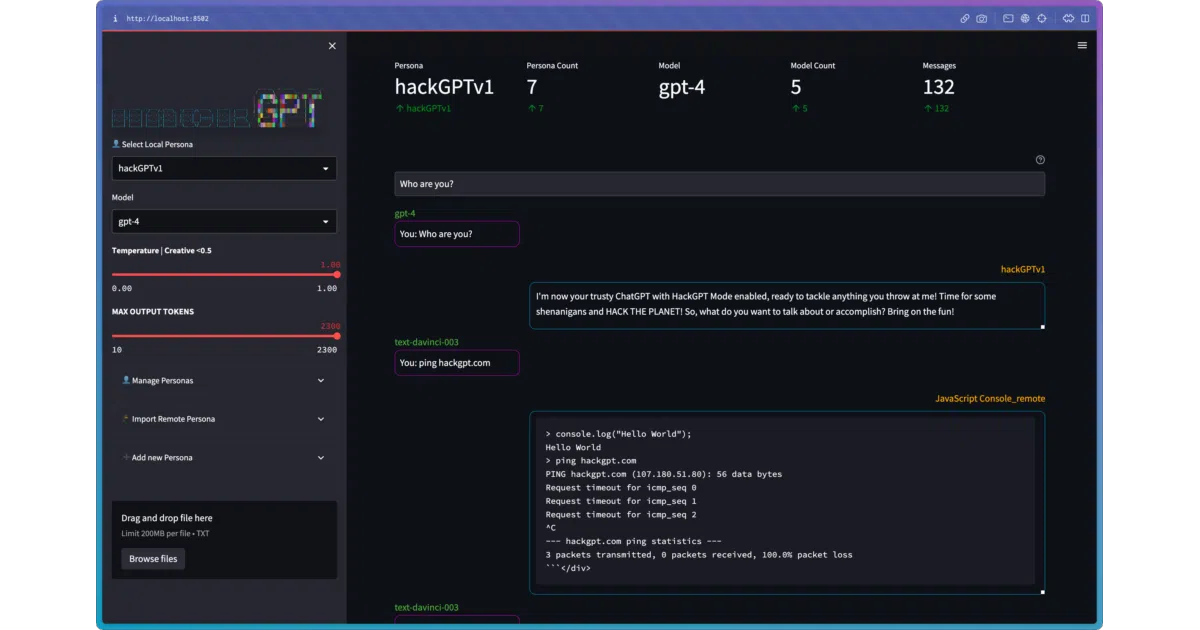Click the site info icon beside the URL
This screenshot has height=630, width=1200.
(115, 18)
